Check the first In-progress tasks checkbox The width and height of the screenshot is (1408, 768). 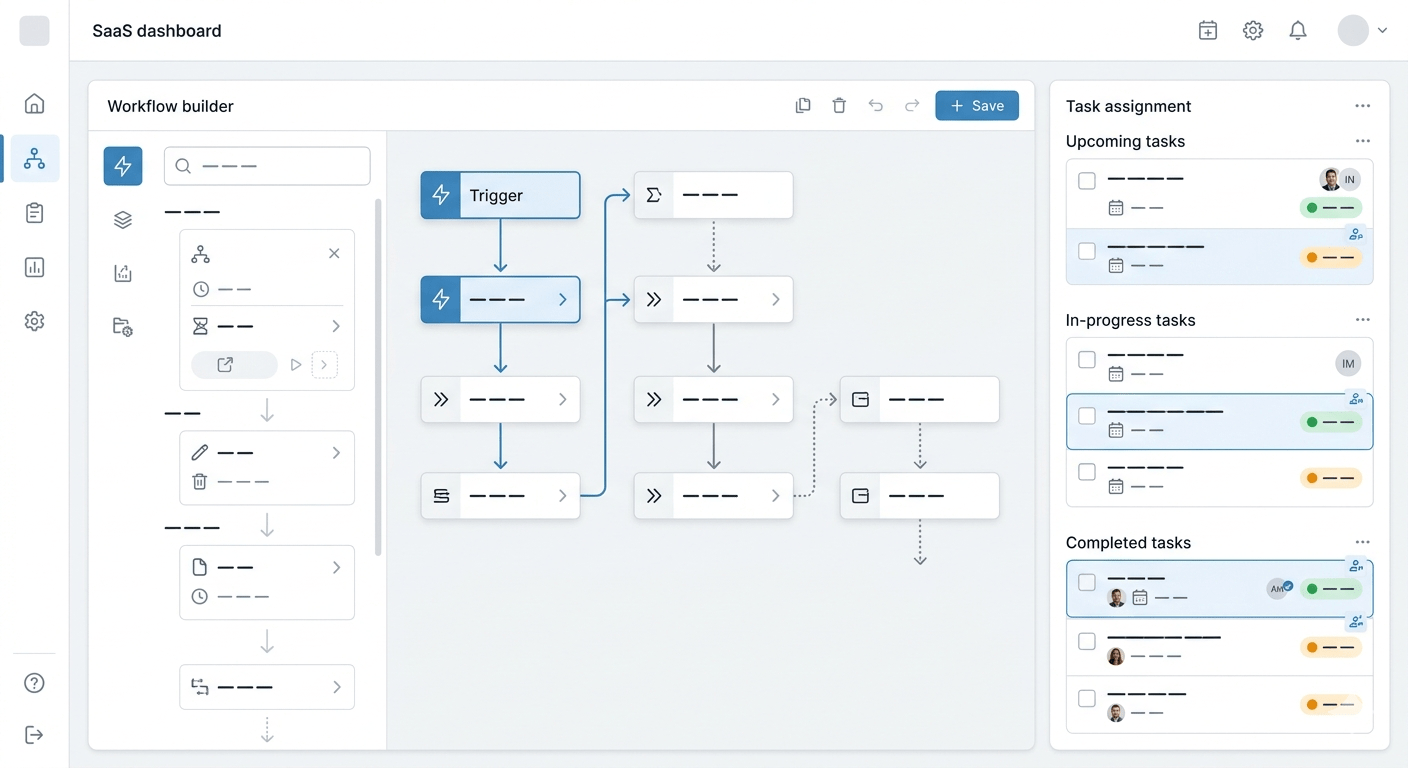(1087, 360)
